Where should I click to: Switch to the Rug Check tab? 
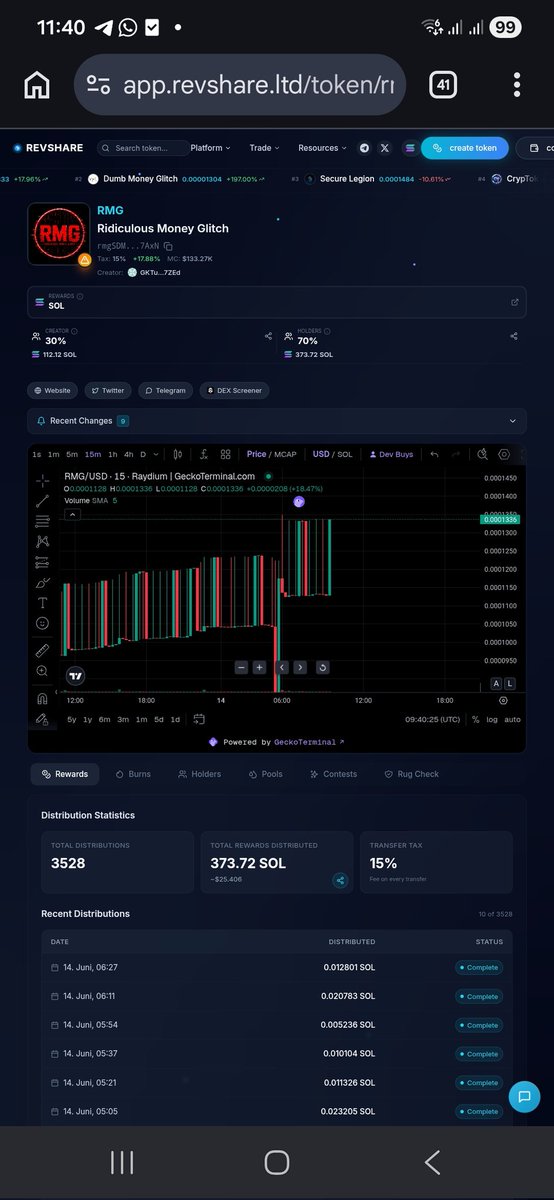[x=412, y=774]
